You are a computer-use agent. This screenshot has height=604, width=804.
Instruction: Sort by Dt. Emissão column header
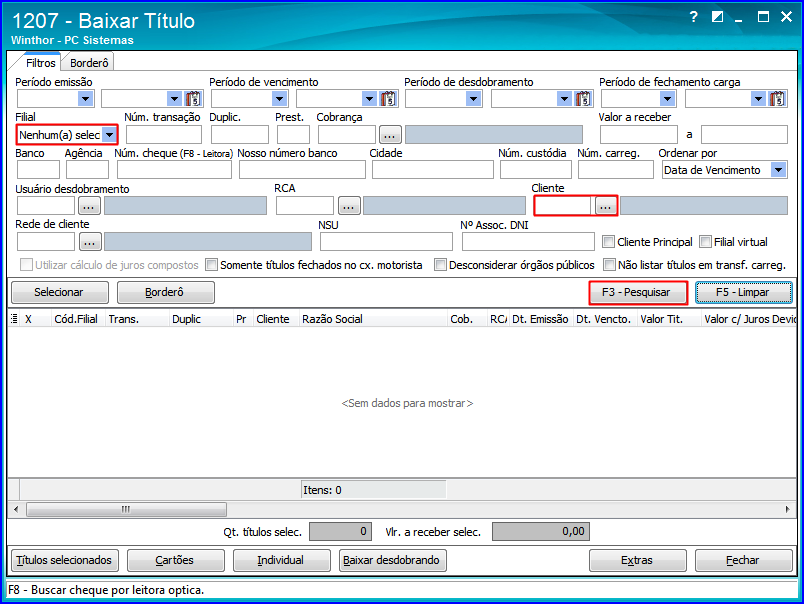(540, 319)
